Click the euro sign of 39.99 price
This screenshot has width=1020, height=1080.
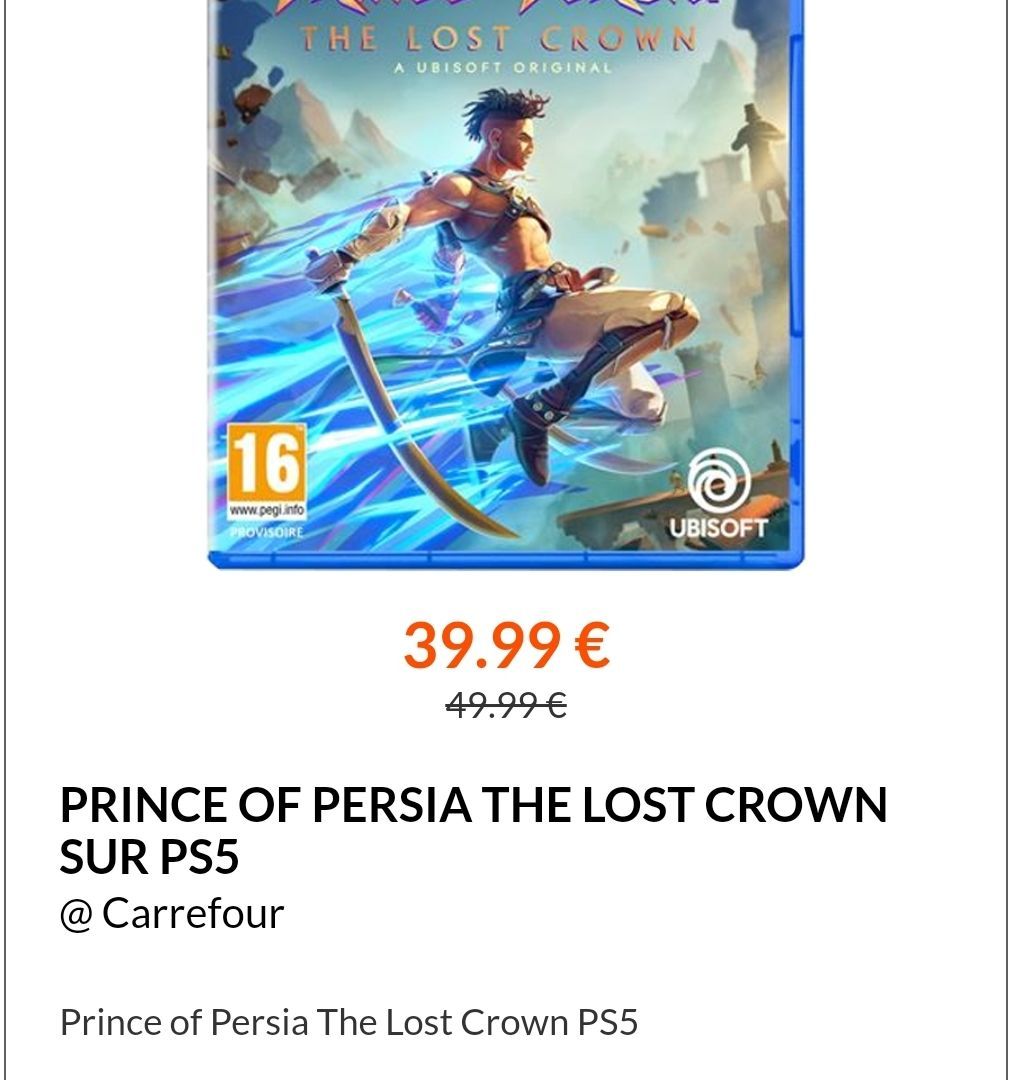[x=592, y=645]
